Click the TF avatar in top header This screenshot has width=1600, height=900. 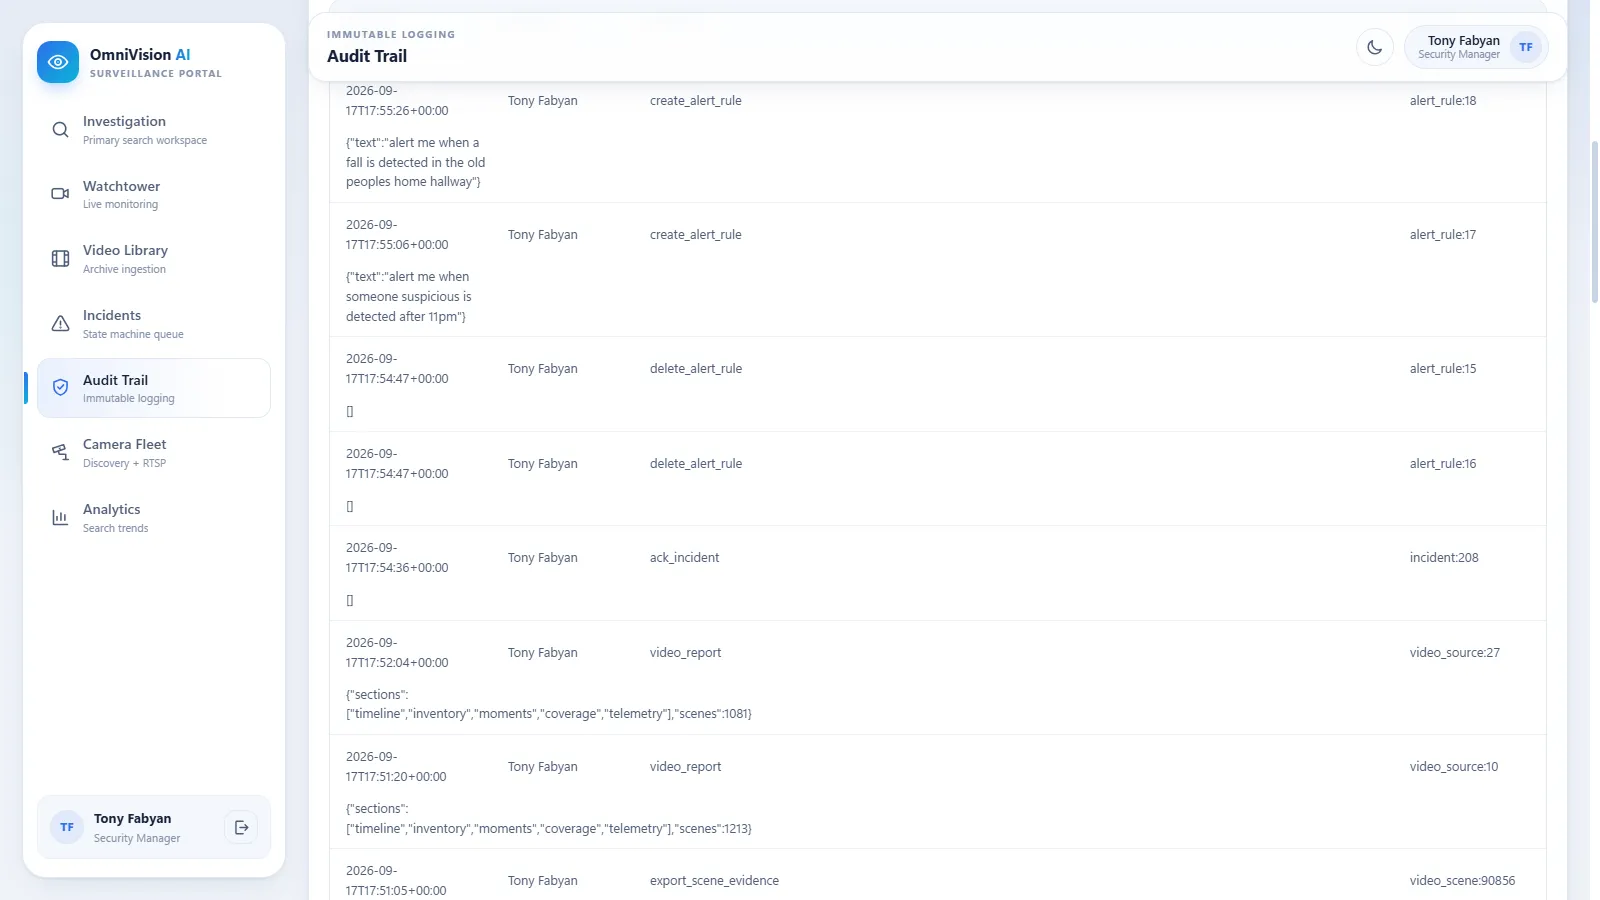1526,47
